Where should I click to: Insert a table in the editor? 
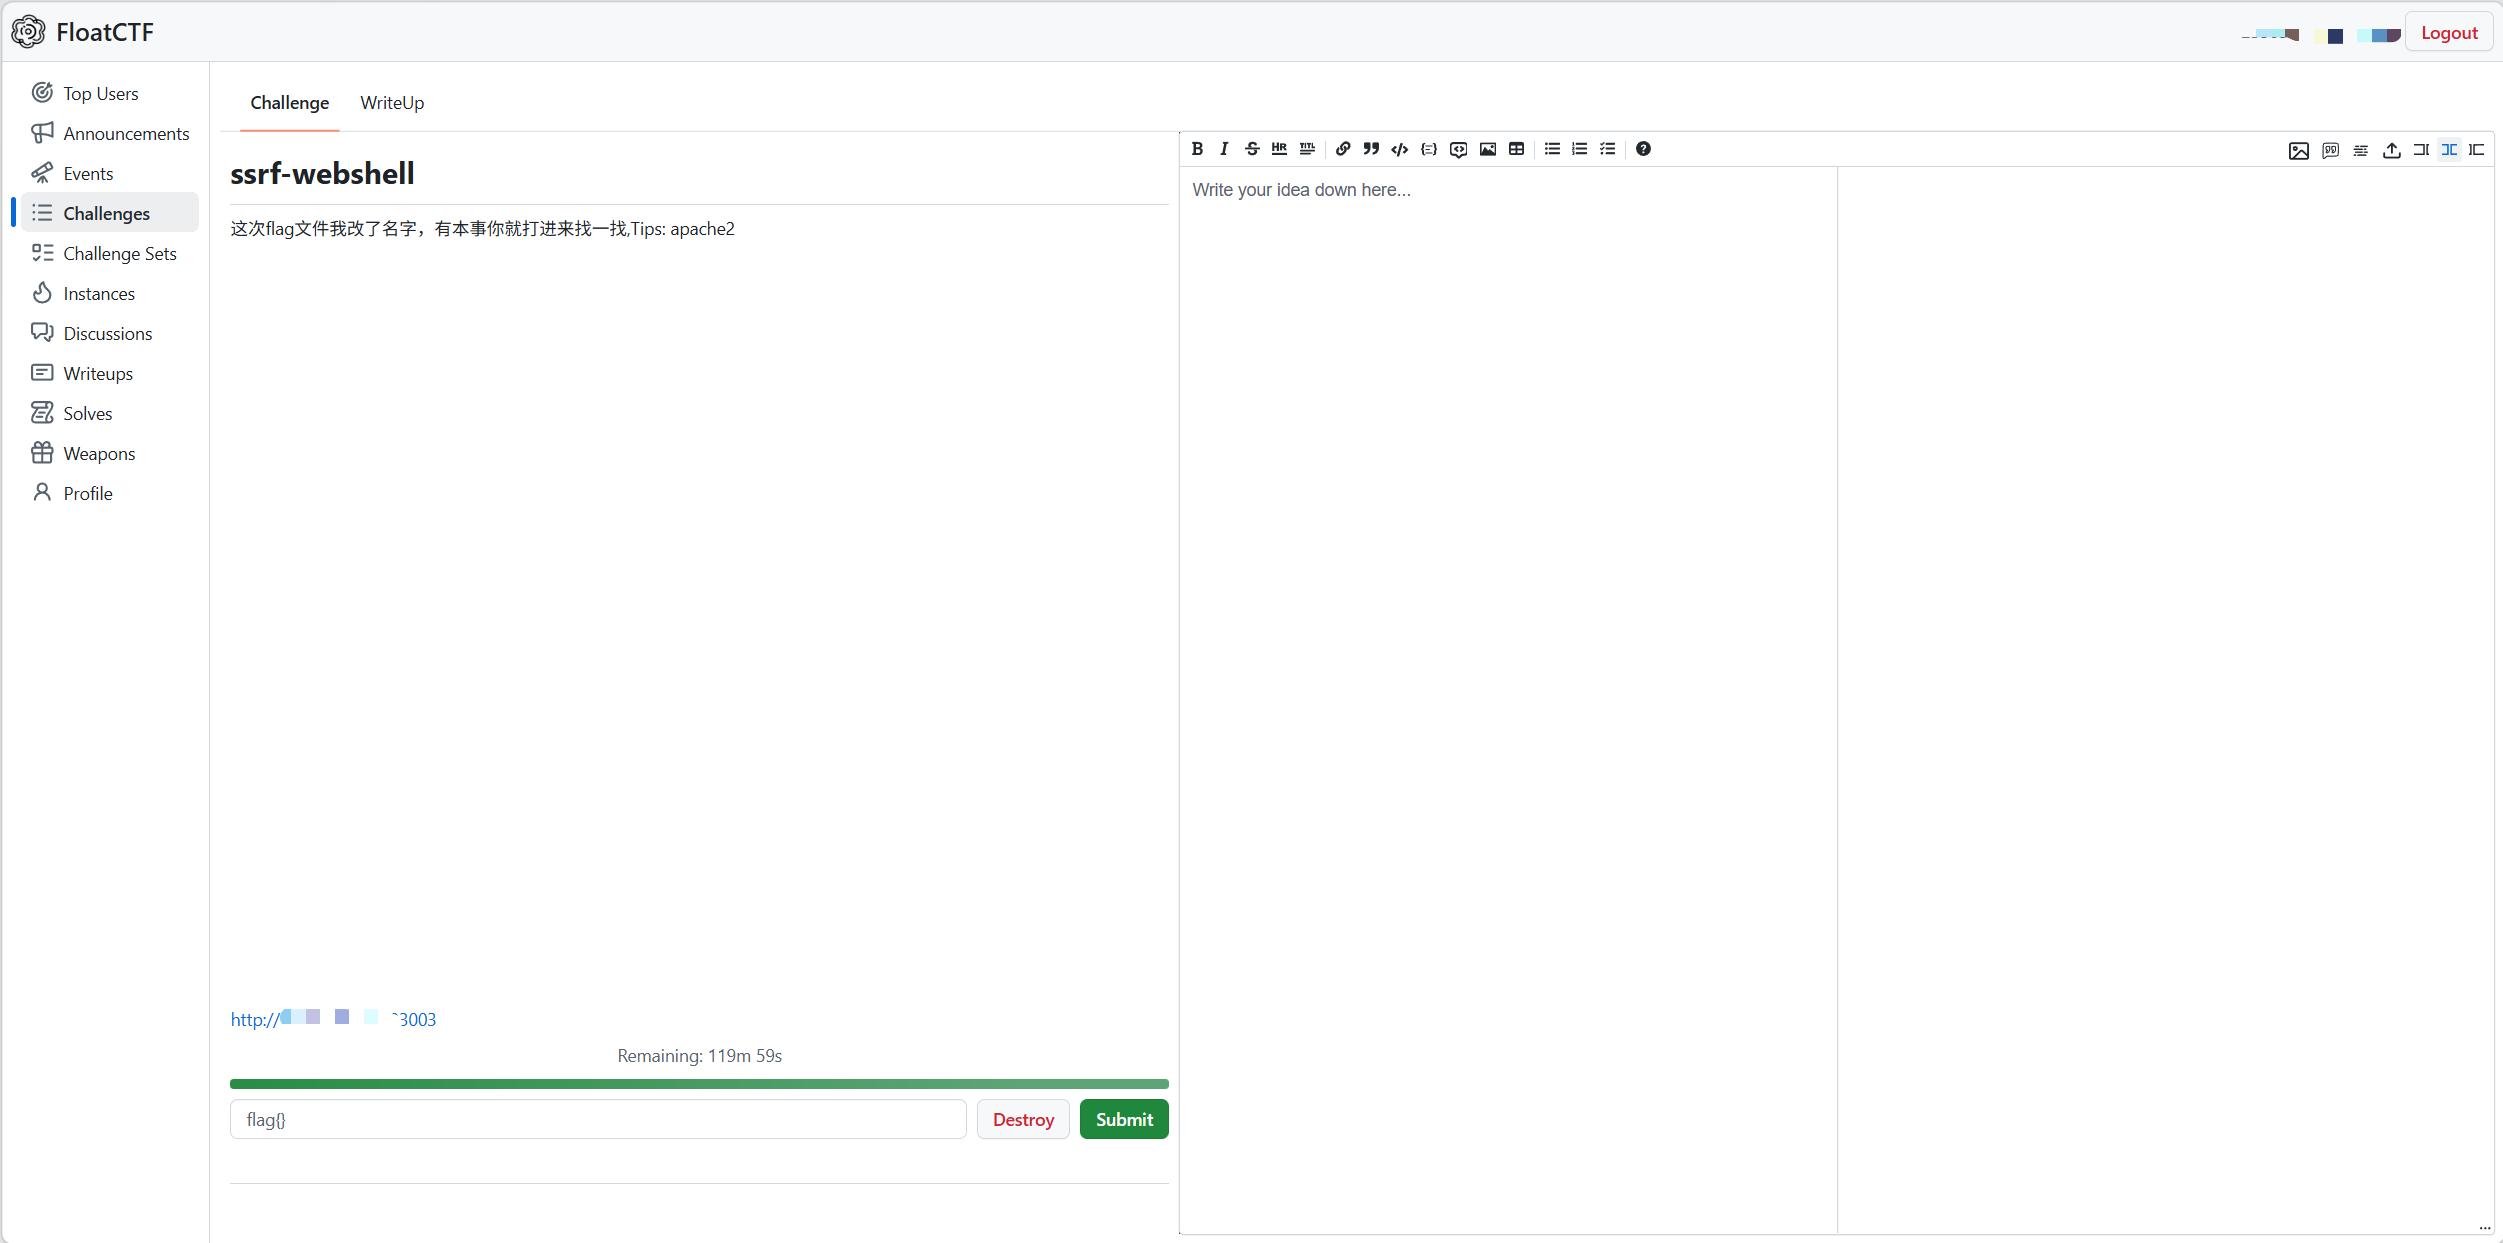[1517, 149]
